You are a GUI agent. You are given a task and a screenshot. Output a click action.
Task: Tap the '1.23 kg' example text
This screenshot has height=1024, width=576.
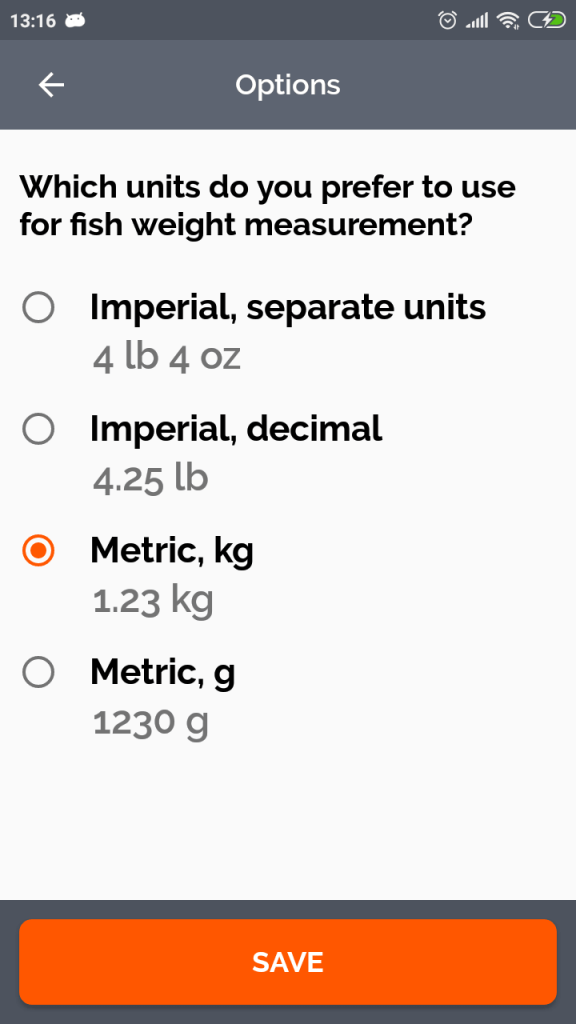pyautogui.click(x=152, y=600)
